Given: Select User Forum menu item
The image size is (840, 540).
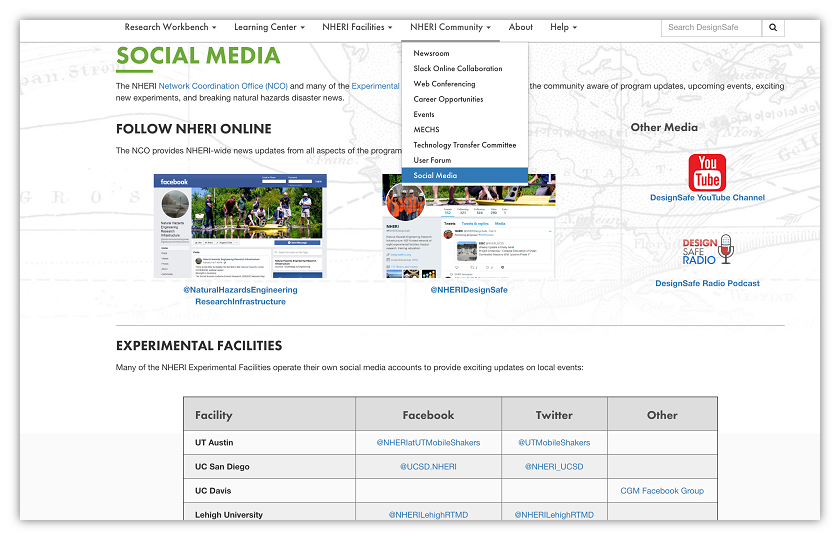Looking at the screenshot, I should coord(464,160).
